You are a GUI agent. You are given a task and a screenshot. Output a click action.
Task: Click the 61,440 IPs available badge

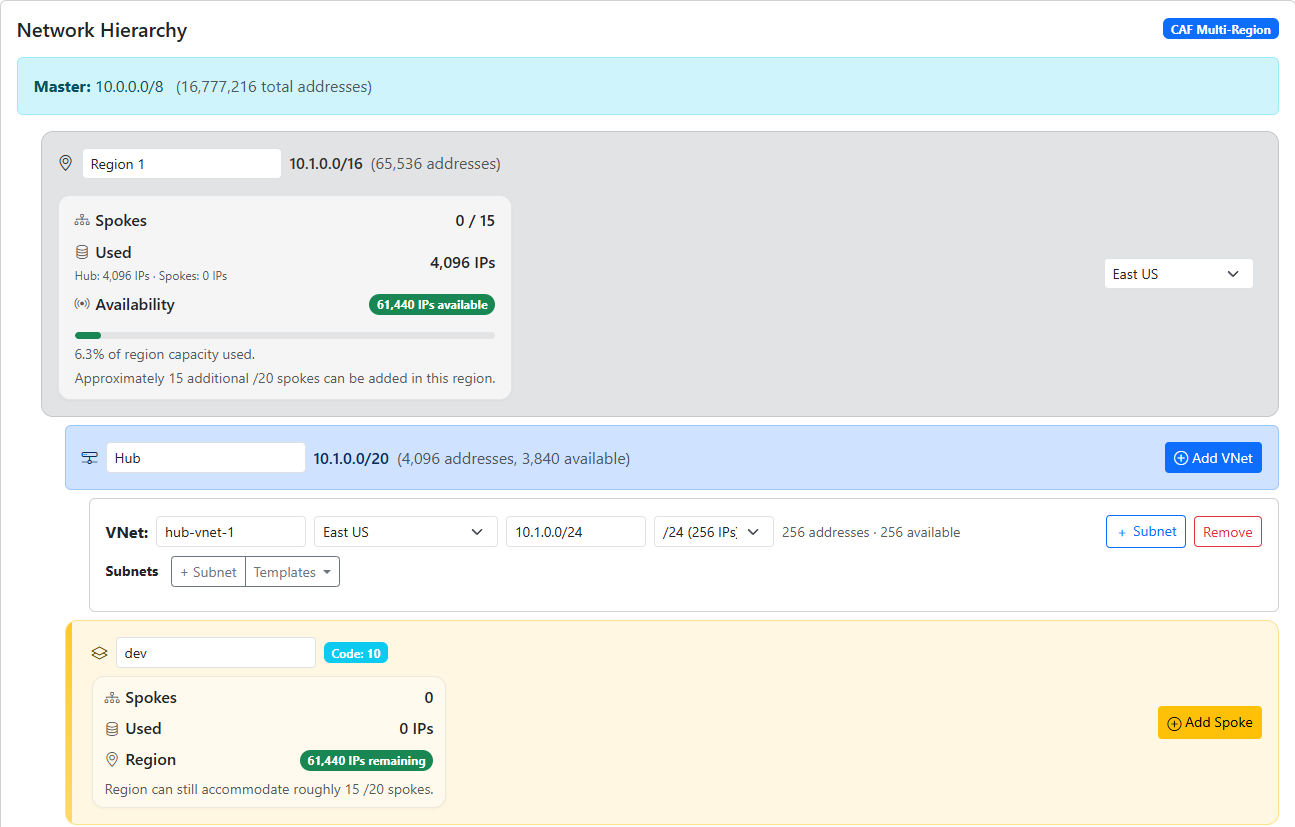(432, 304)
